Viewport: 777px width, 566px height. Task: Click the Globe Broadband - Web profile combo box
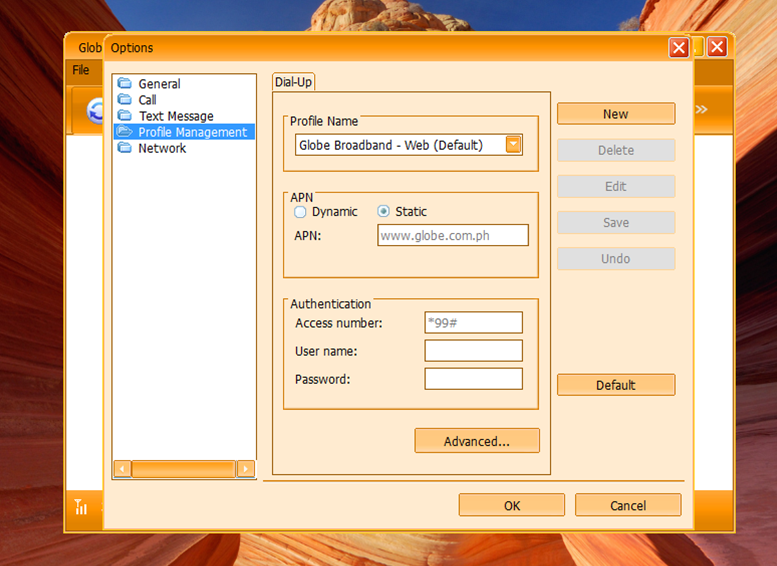pyautogui.click(x=408, y=145)
